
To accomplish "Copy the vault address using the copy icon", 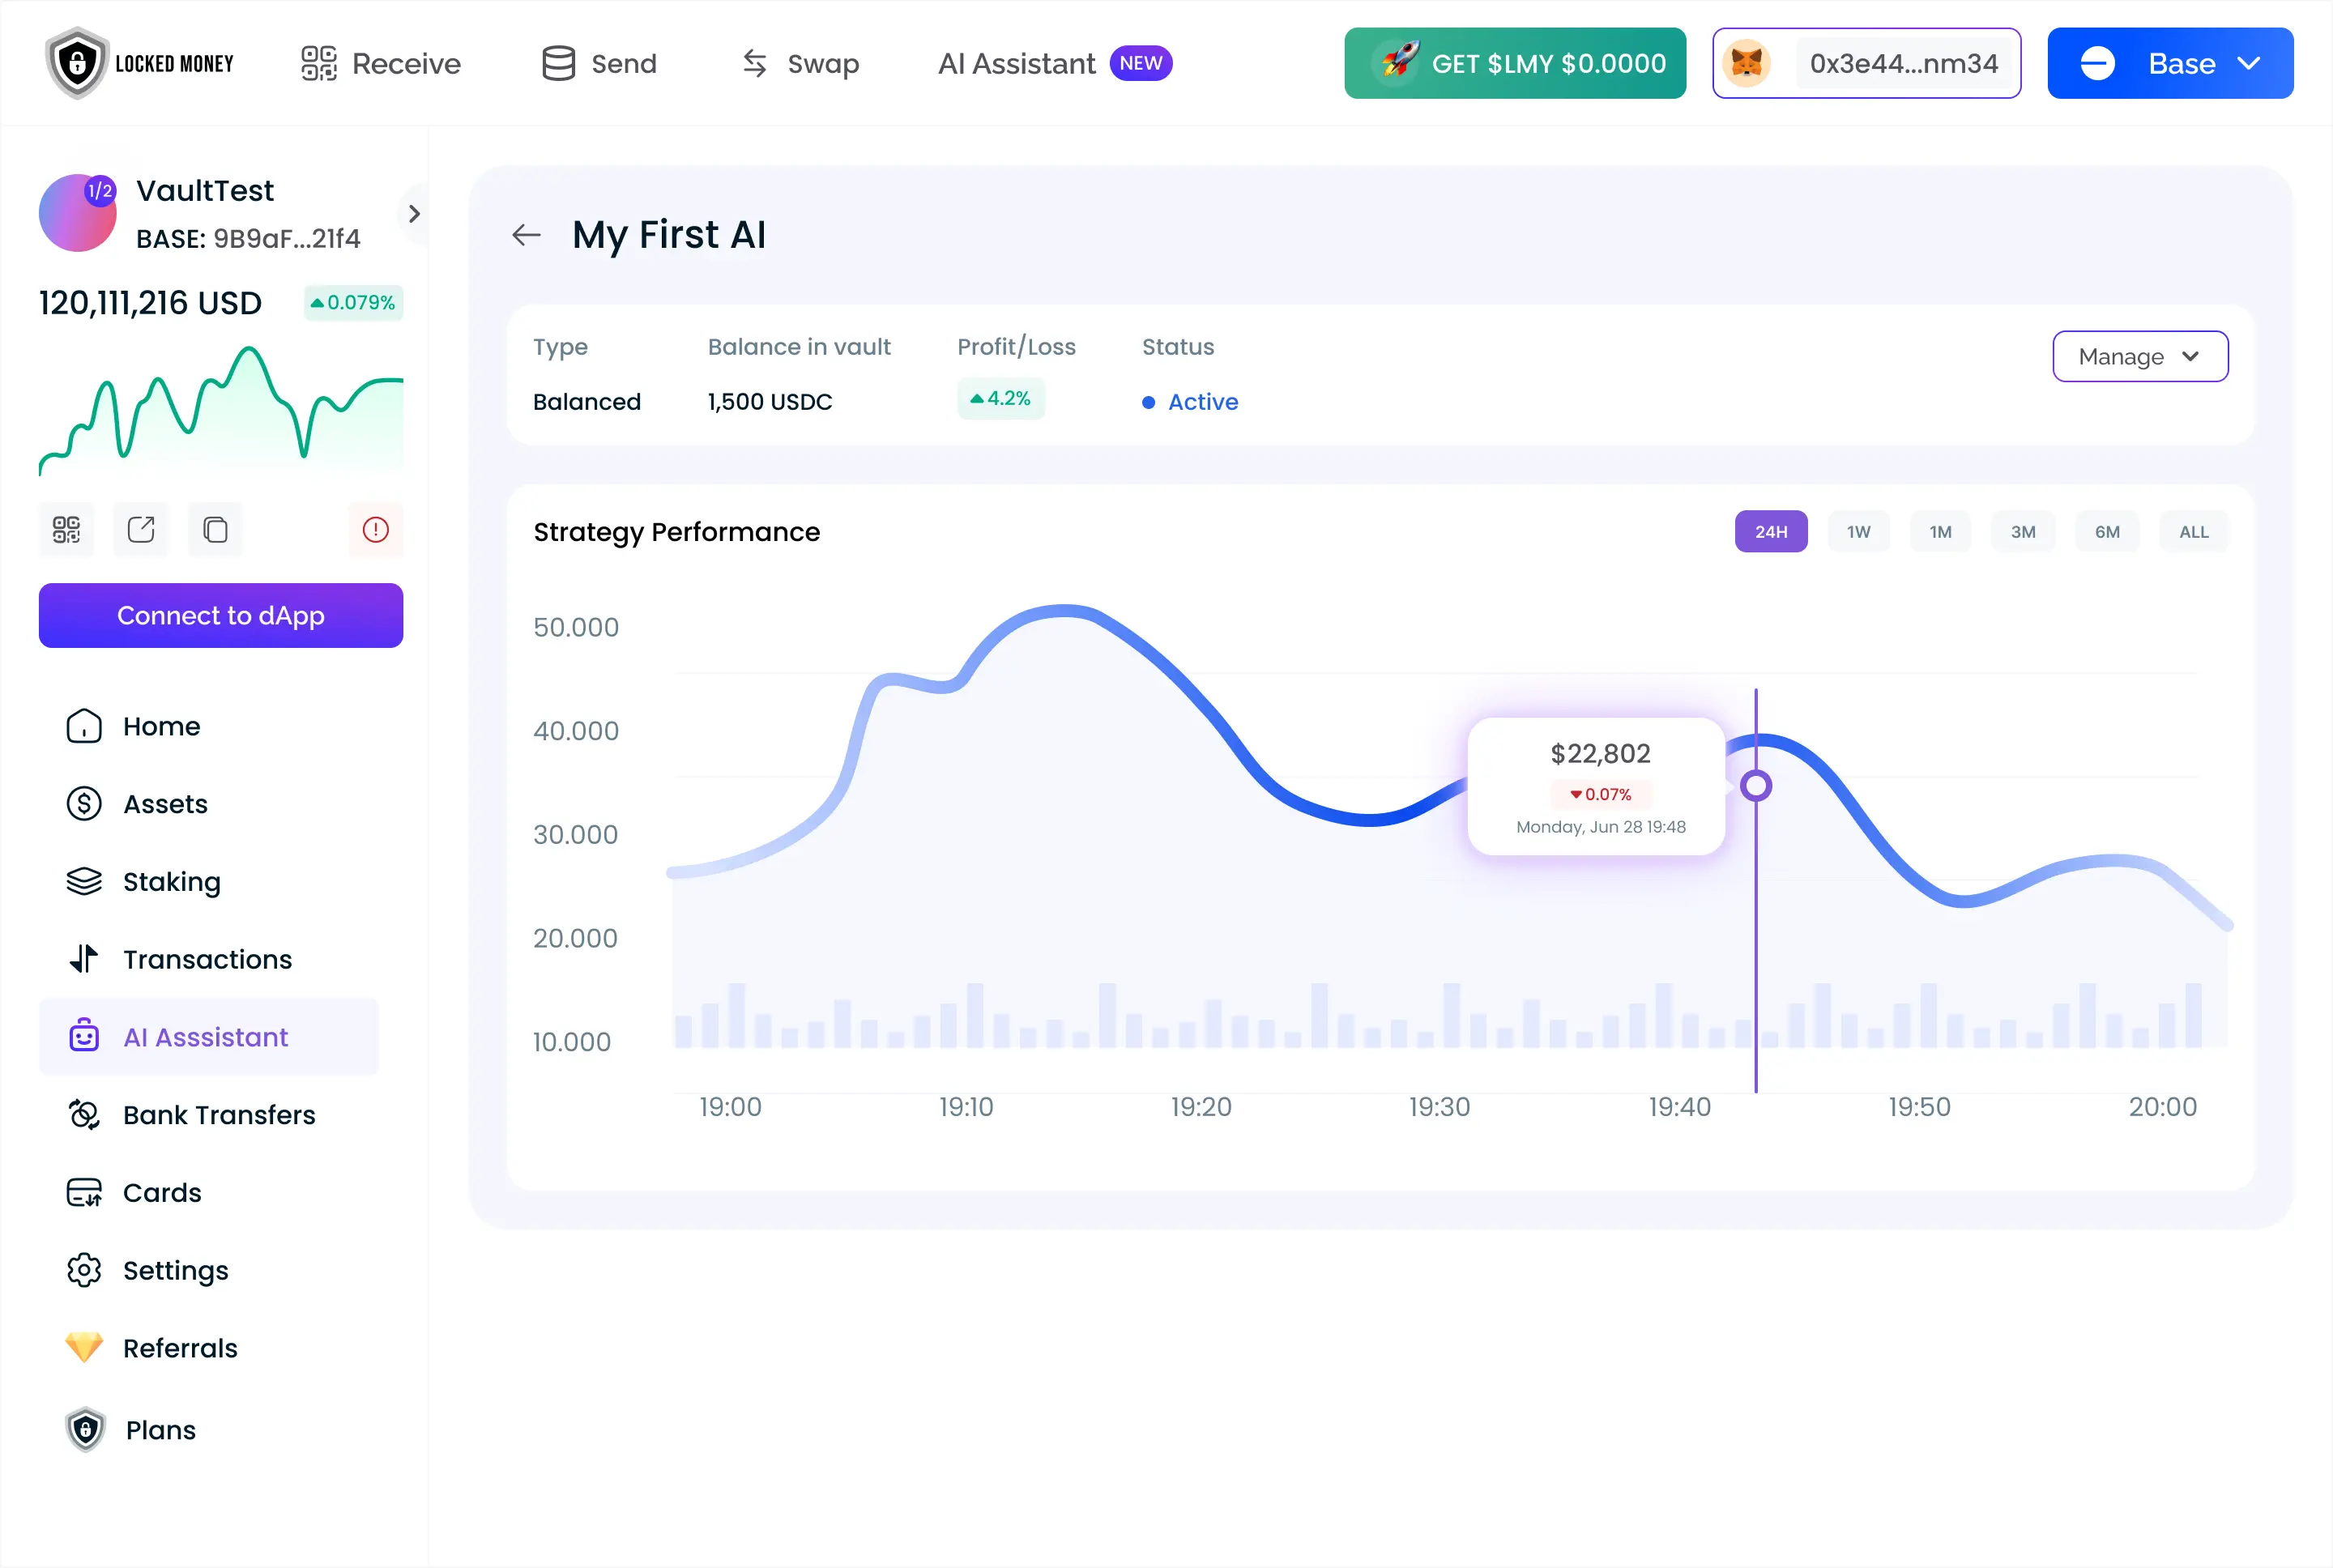I will point(214,529).
